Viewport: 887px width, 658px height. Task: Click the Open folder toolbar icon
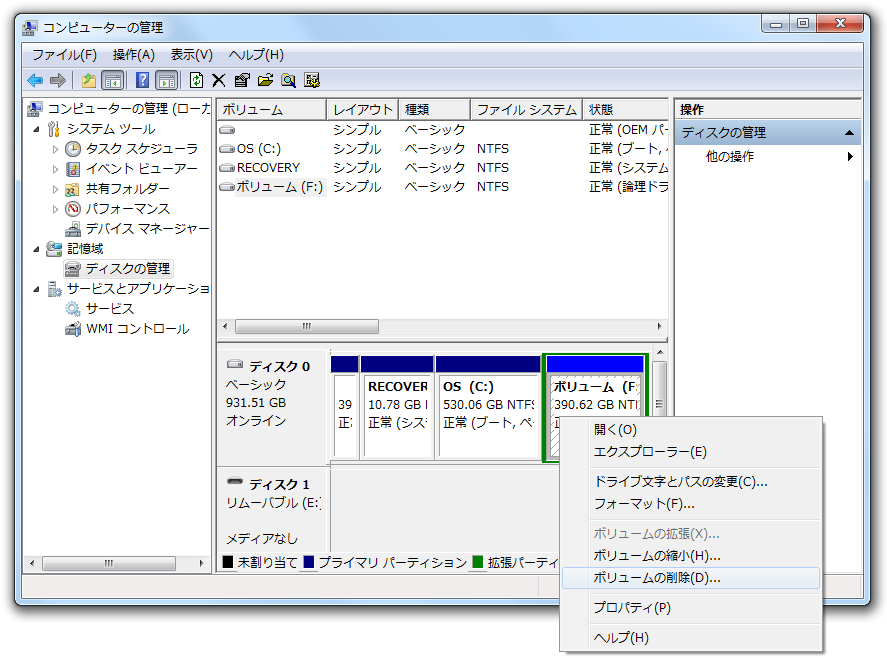click(x=265, y=80)
